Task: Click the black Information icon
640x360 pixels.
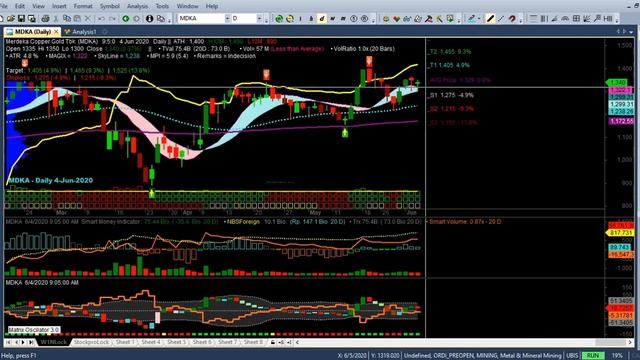Action: point(149,18)
